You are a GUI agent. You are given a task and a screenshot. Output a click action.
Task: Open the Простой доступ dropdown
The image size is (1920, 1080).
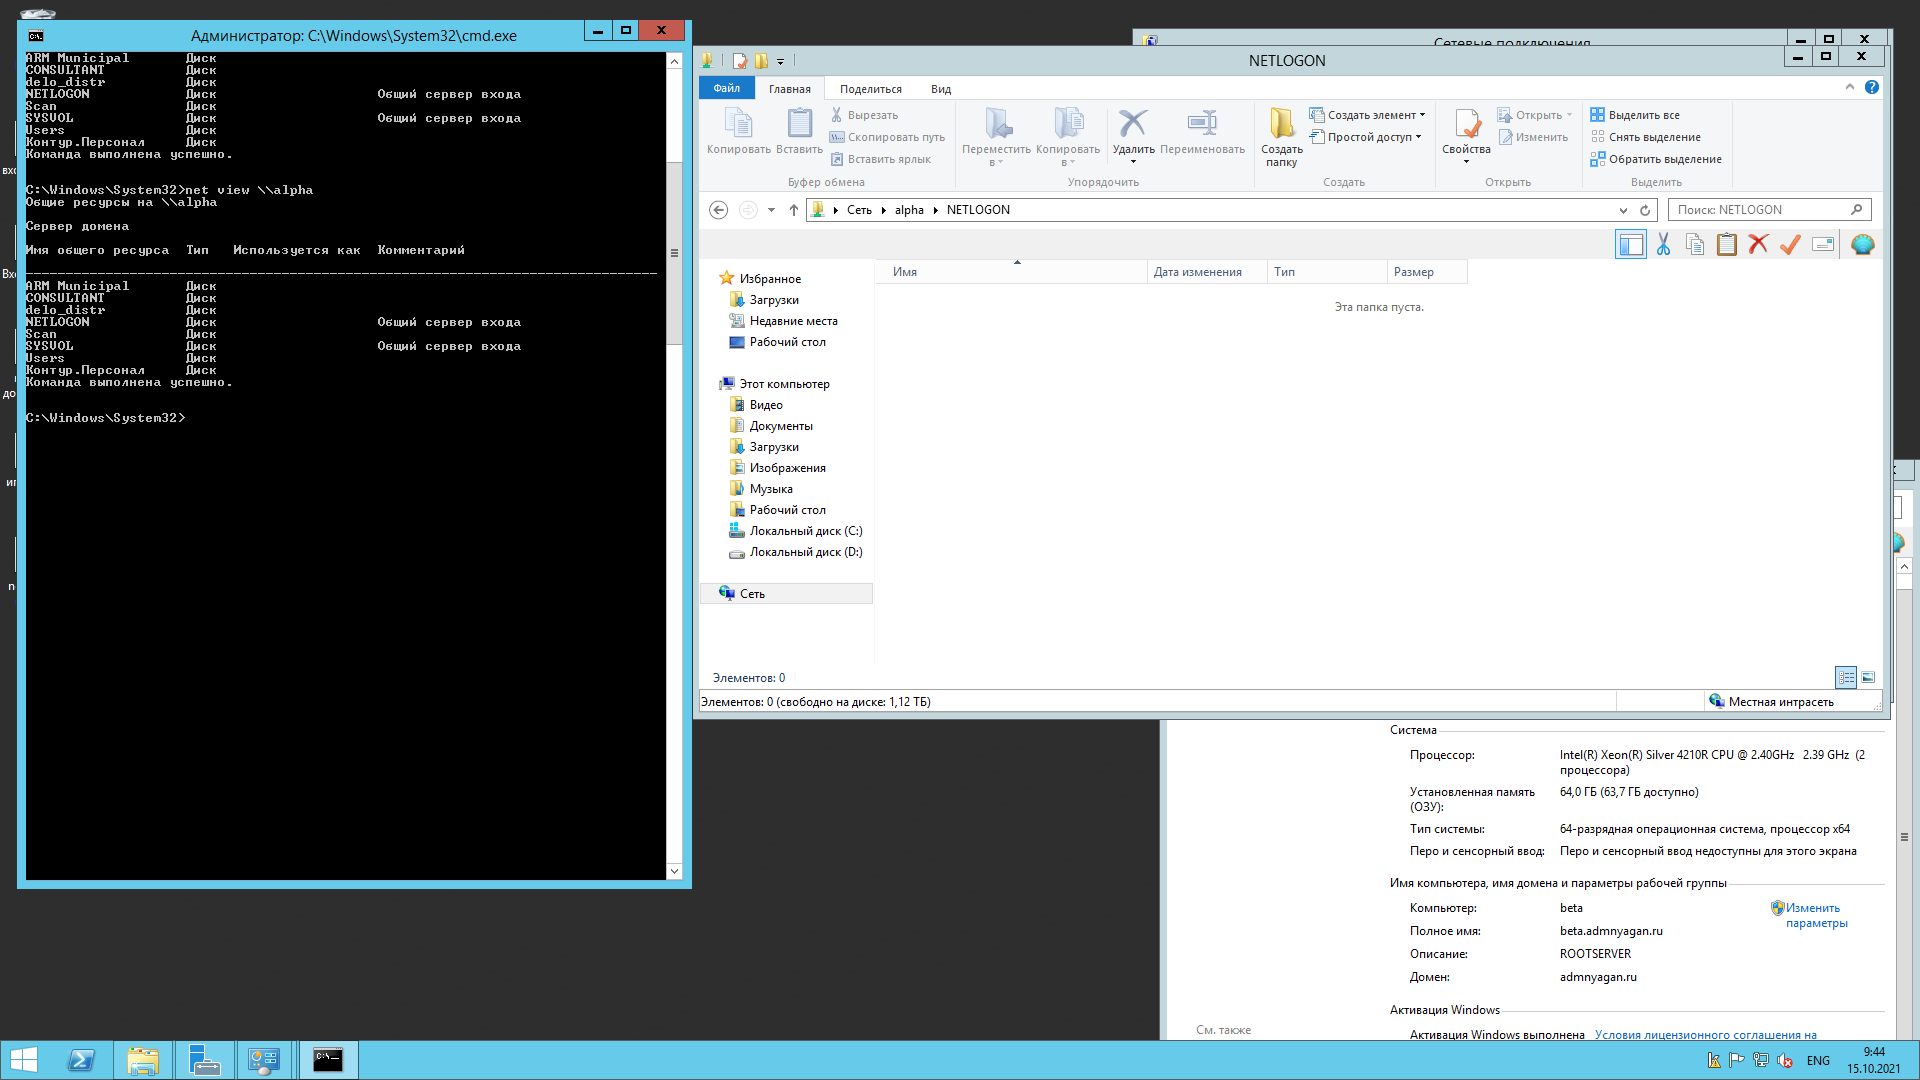[x=1418, y=137]
